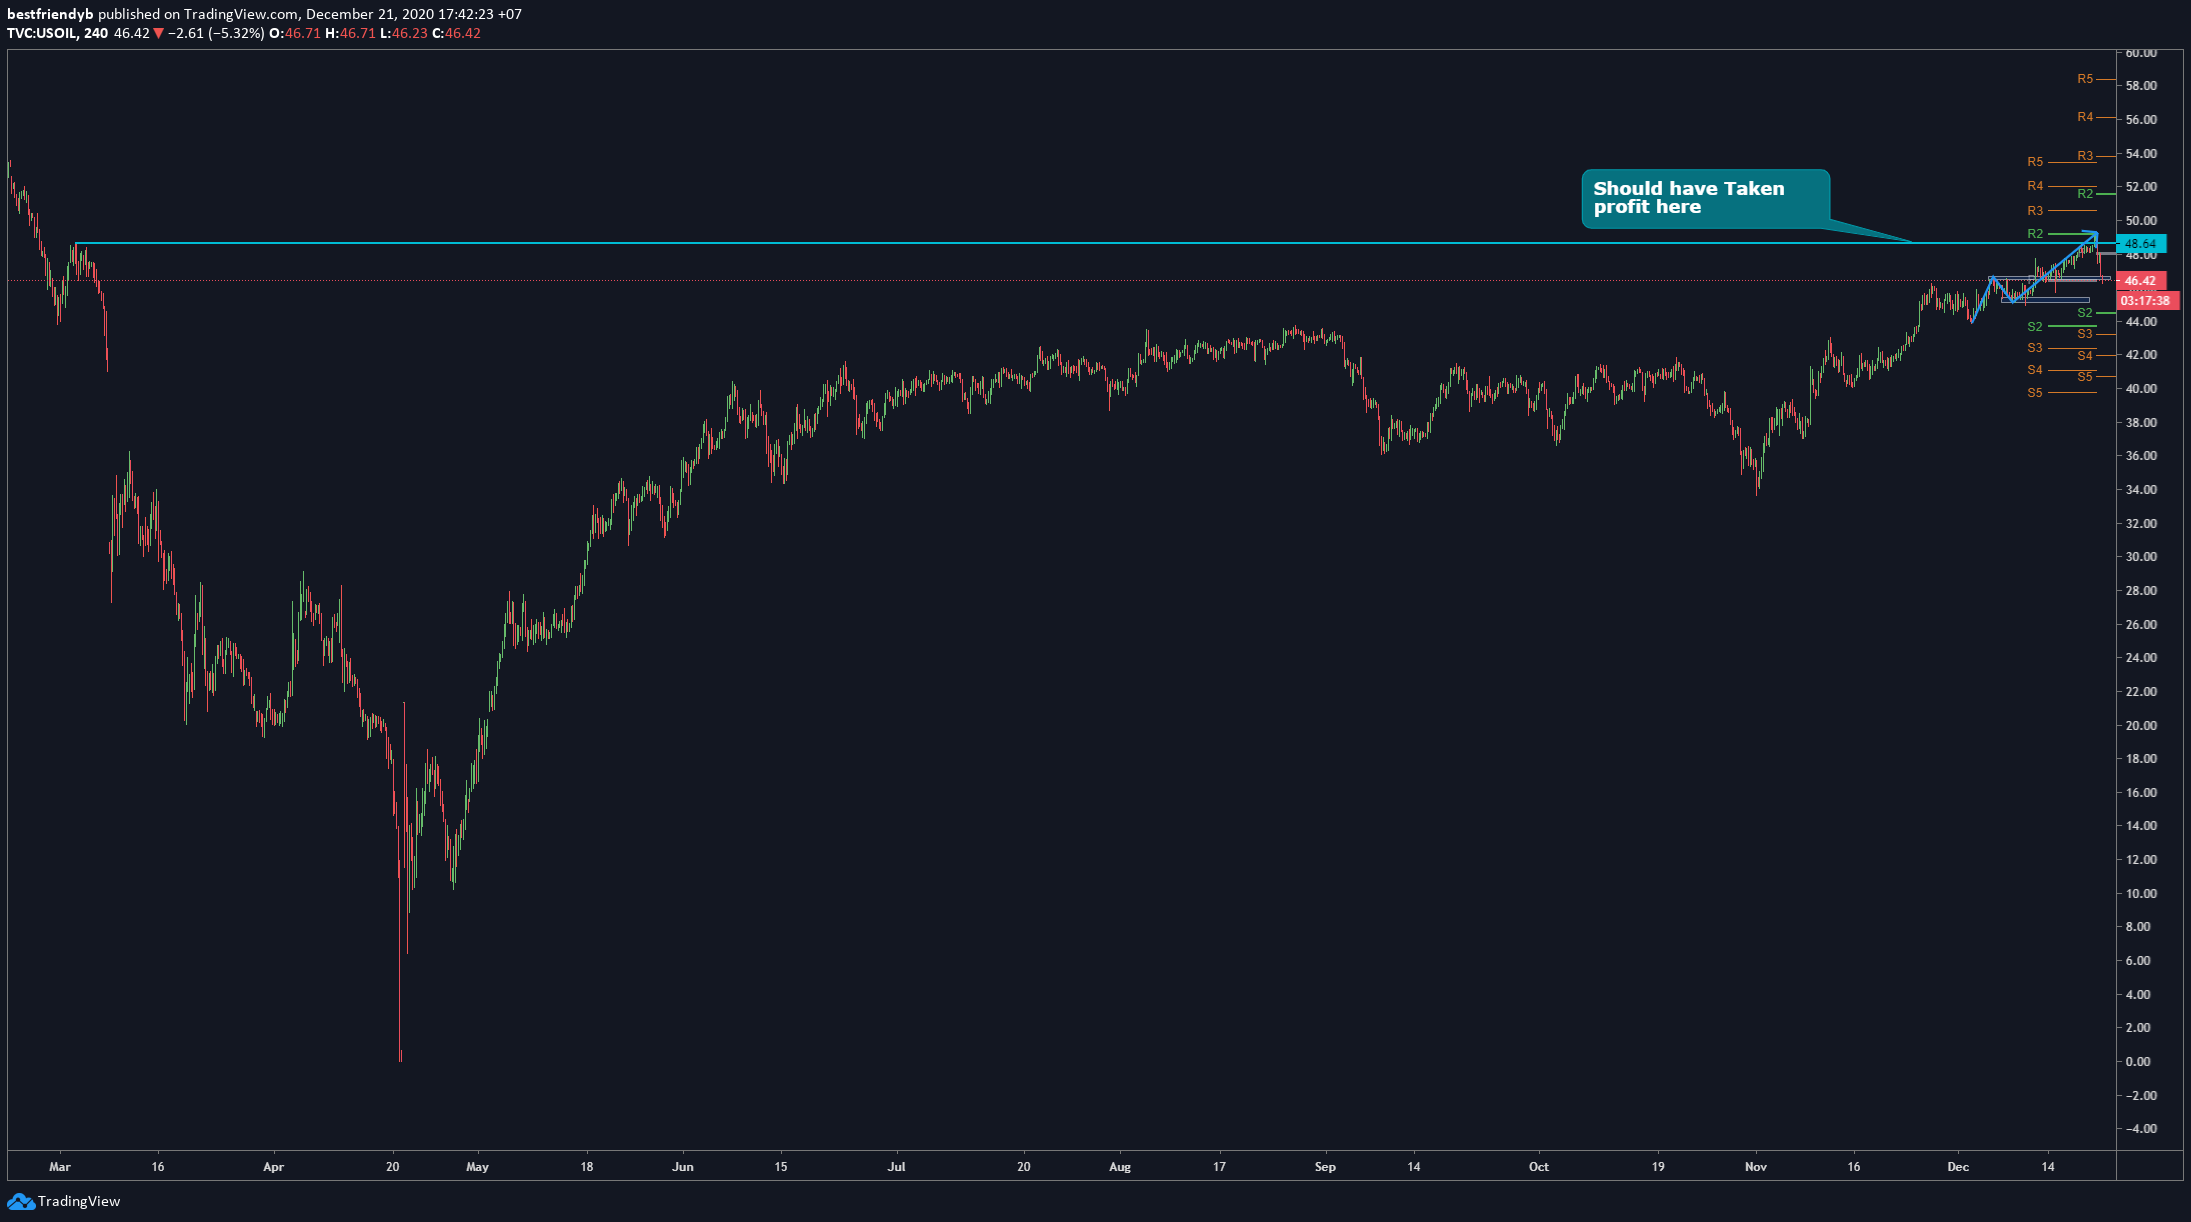Screen dimensions: 2191x1222
Task: Click the Oct label on time axis
Action: [x=1539, y=1166]
